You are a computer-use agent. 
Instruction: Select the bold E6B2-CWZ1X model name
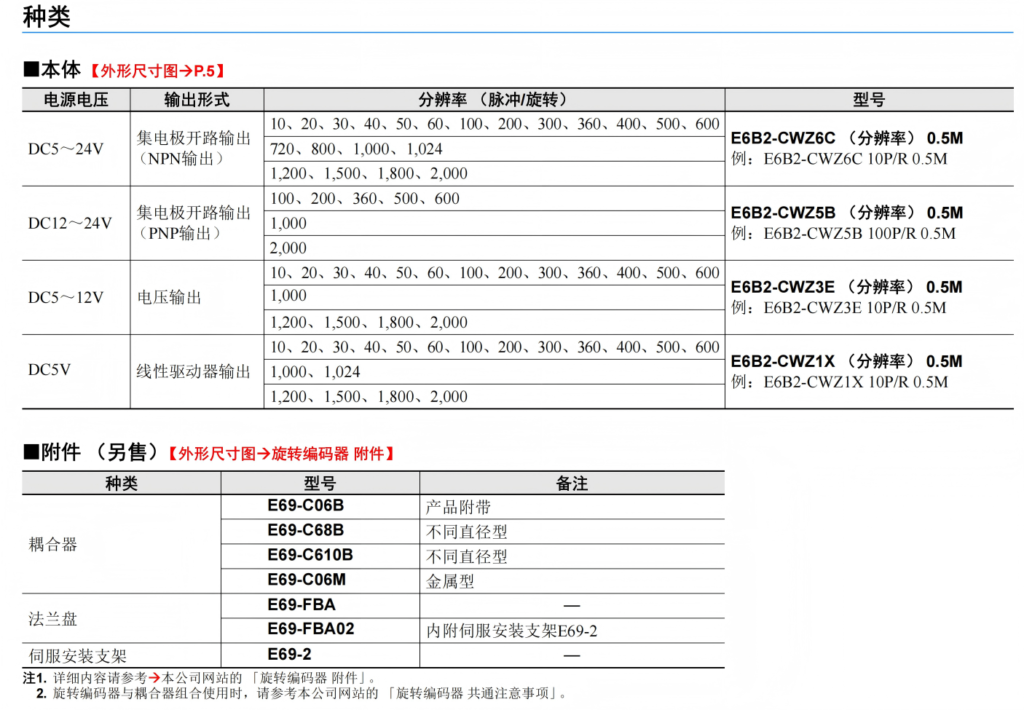click(x=783, y=361)
